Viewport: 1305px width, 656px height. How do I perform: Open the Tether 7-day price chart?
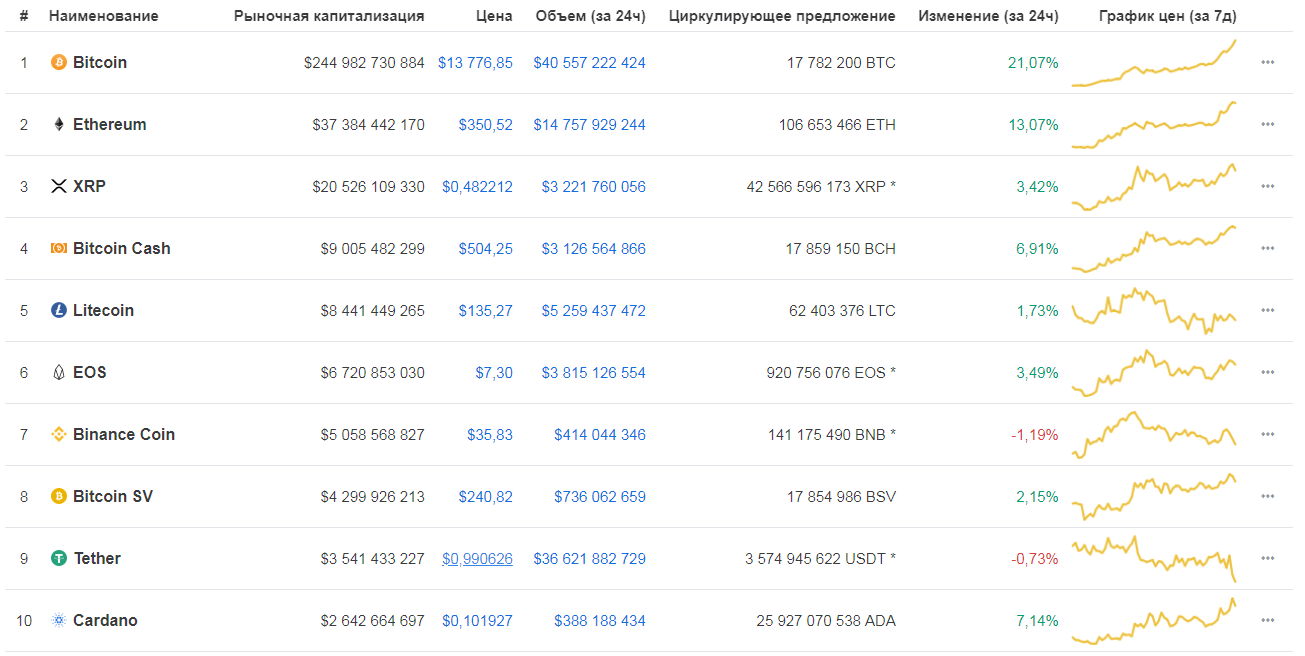tap(1154, 559)
